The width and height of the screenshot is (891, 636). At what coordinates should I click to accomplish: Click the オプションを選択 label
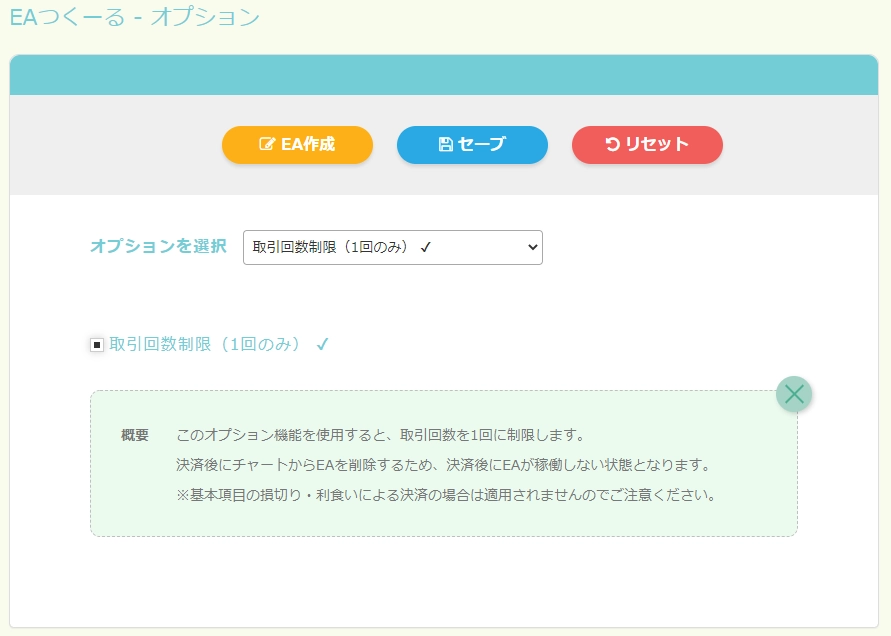[158, 246]
